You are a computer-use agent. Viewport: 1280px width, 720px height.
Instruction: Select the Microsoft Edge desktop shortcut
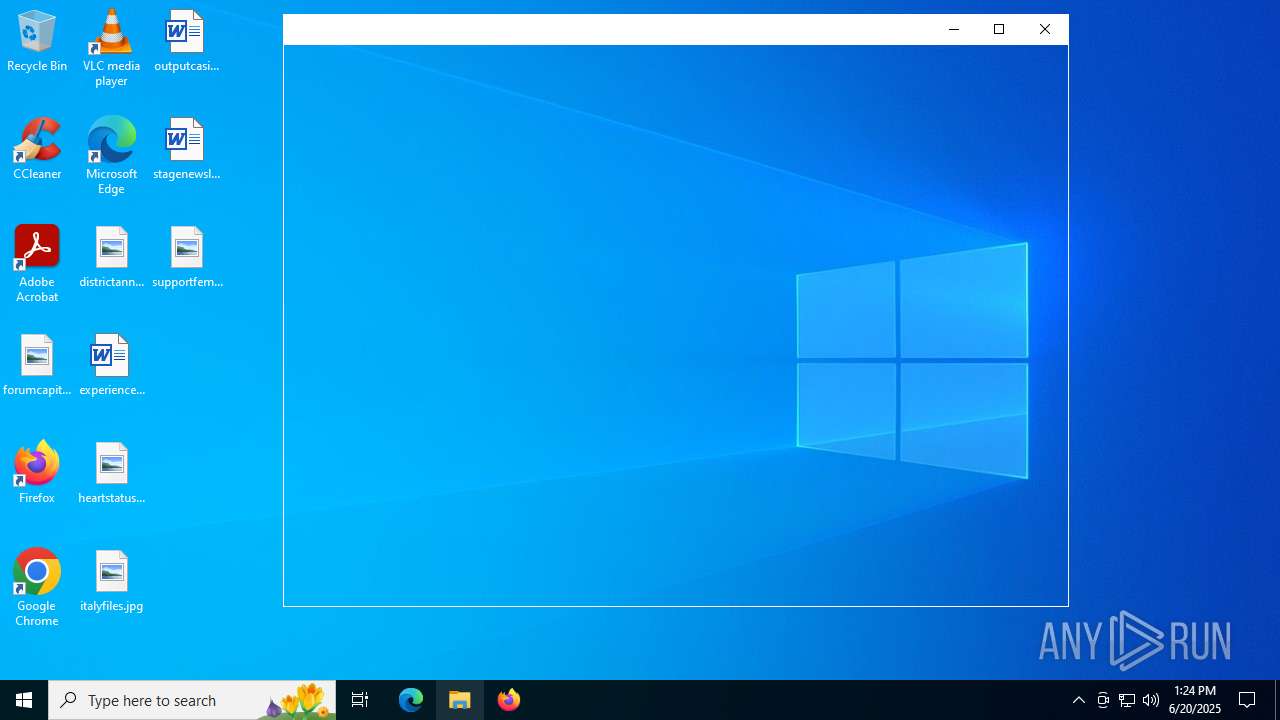coord(111,156)
